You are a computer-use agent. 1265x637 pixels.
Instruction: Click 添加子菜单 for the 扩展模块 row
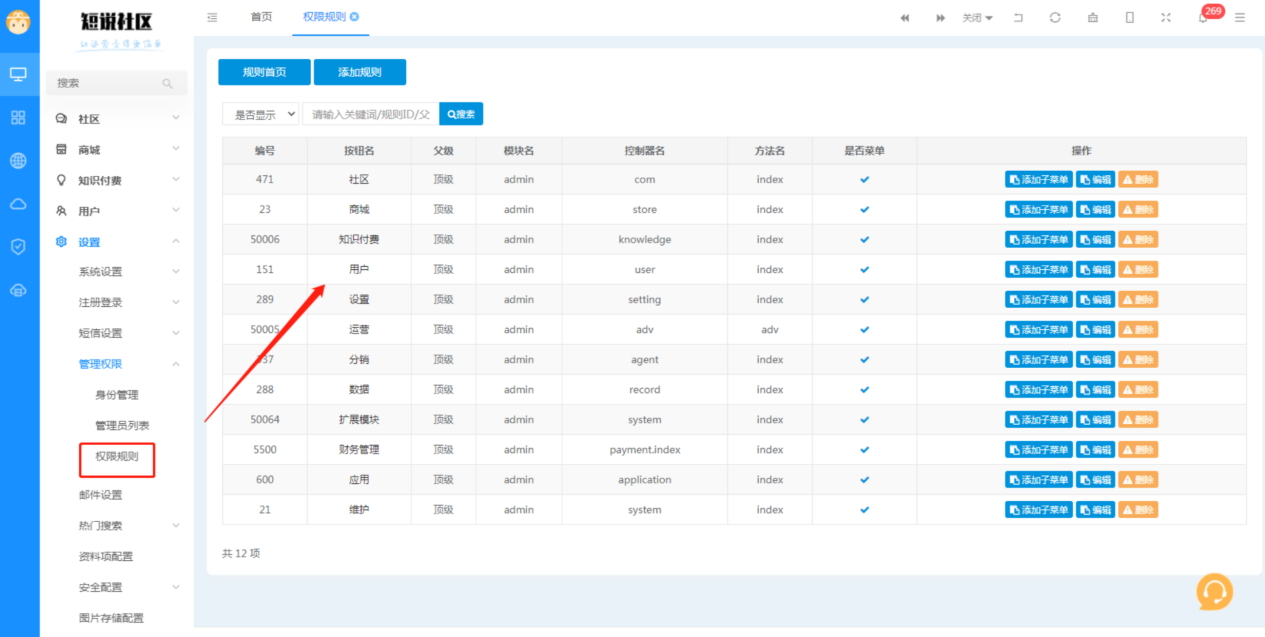click(1038, 420)
